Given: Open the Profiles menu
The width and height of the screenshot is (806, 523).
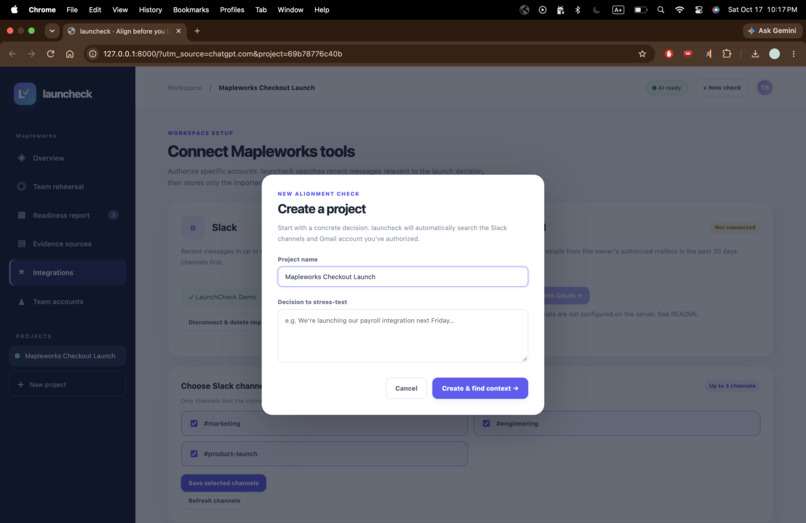Looking at the screenshot, I should 232,10.
